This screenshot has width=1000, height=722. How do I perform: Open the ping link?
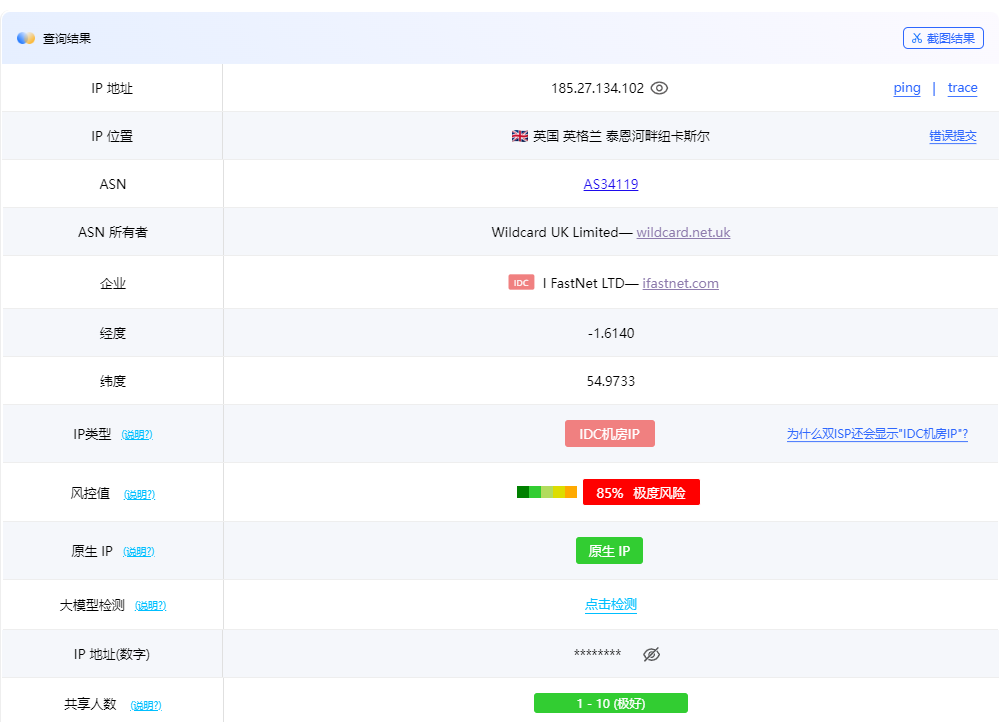pyautogui.click(x=907, y=88)
